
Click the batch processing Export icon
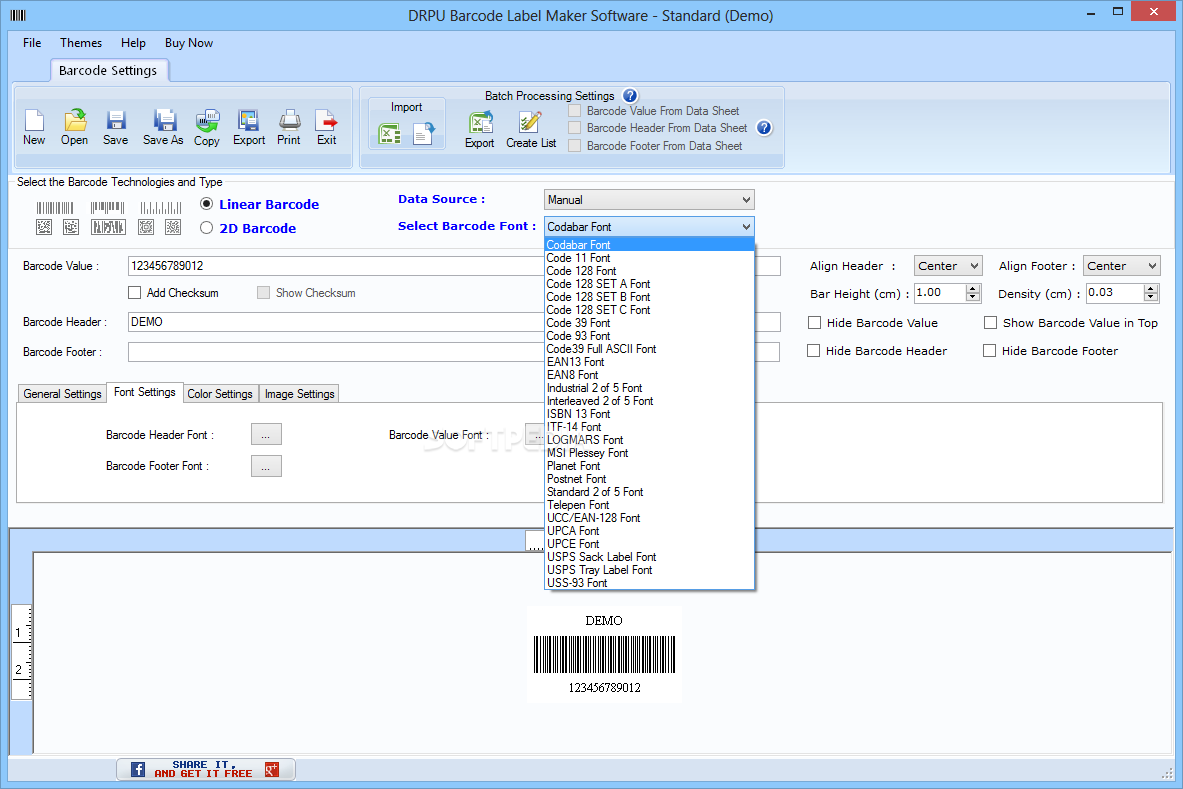pos(481,122)
